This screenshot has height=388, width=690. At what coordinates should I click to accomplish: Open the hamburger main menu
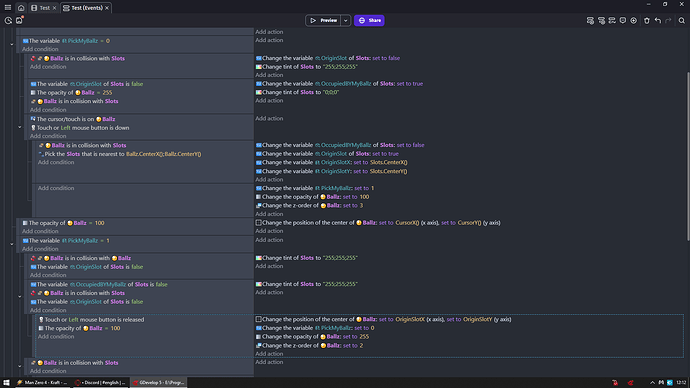tap(8, 7)
